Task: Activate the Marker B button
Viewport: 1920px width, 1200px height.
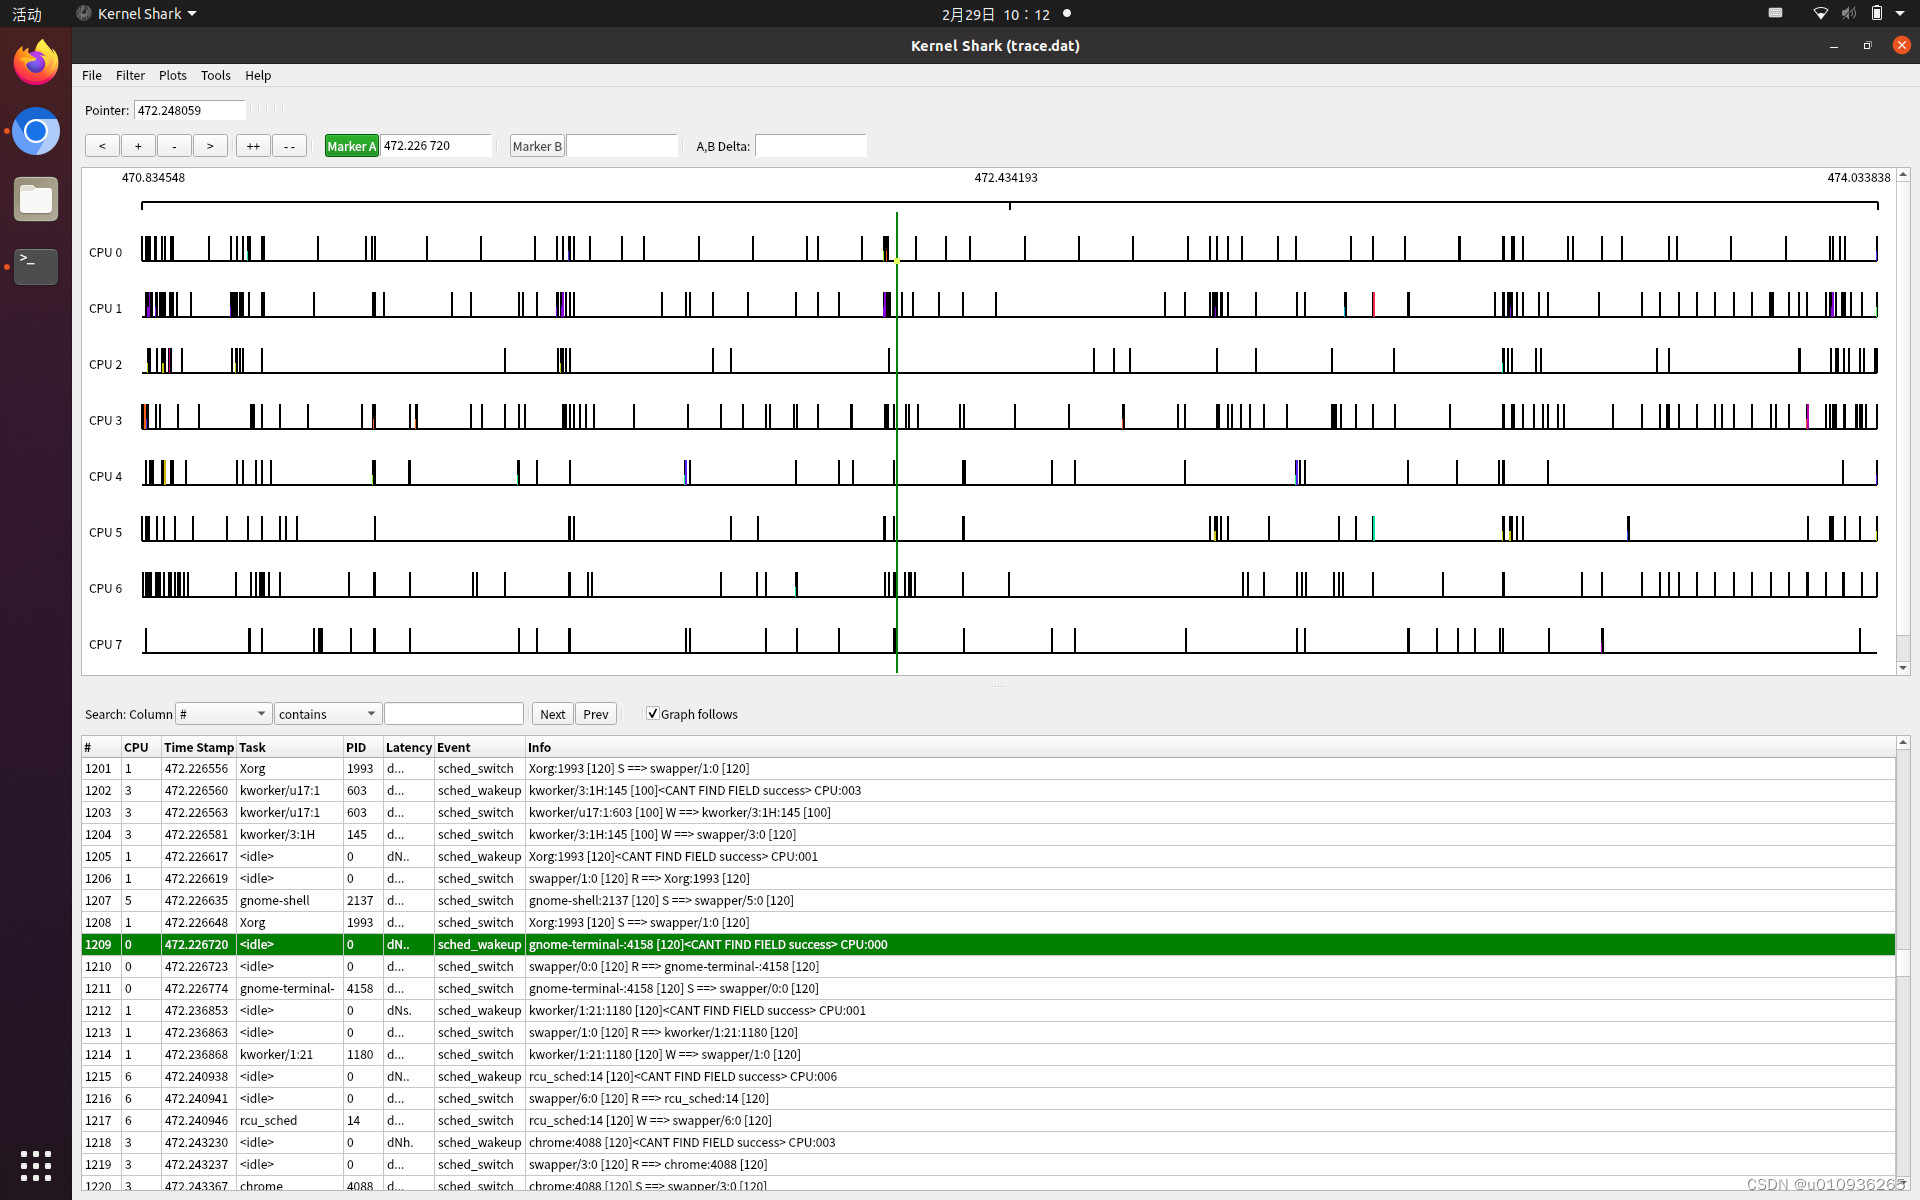Action: 537,146
